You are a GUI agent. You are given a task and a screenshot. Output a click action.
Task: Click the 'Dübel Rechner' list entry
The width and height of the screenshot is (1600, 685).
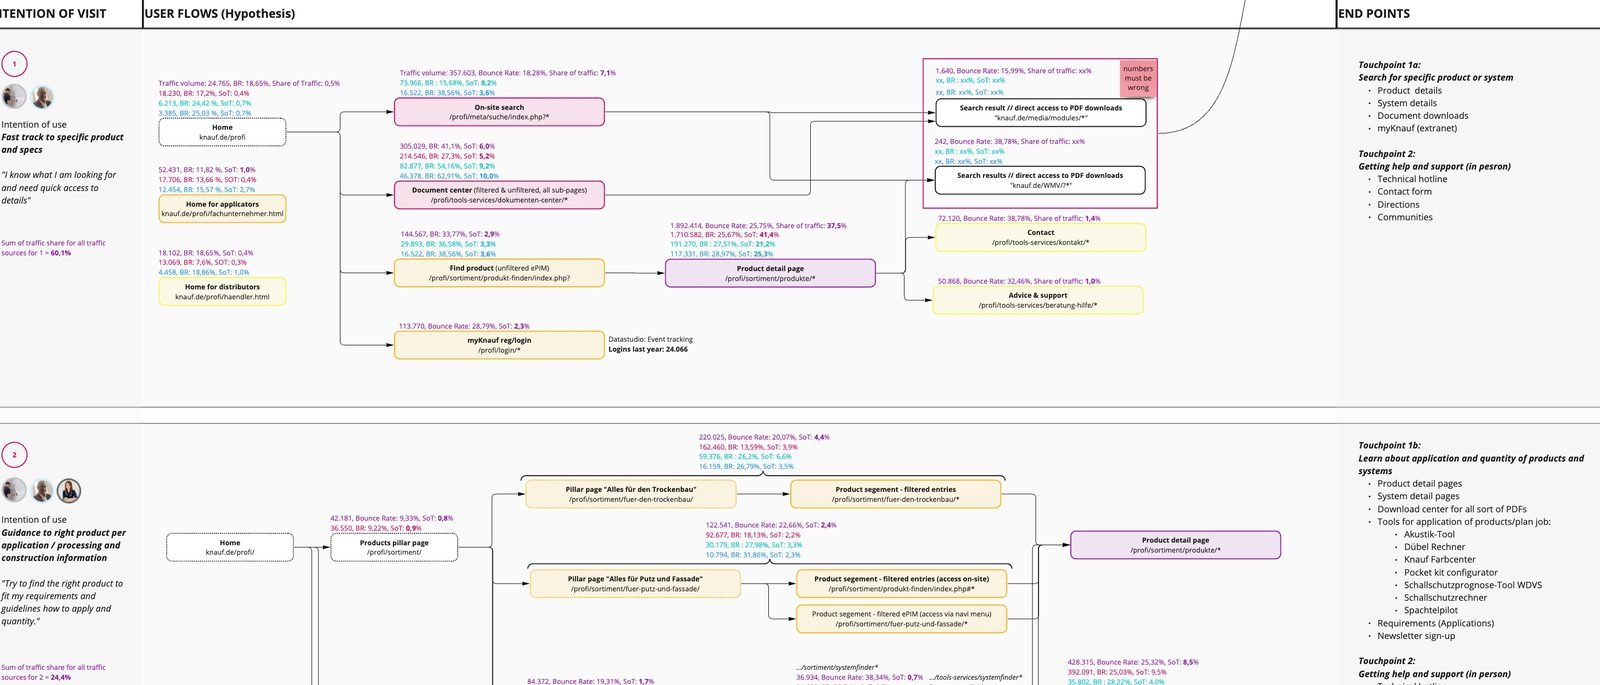(x=1434, y=548)
